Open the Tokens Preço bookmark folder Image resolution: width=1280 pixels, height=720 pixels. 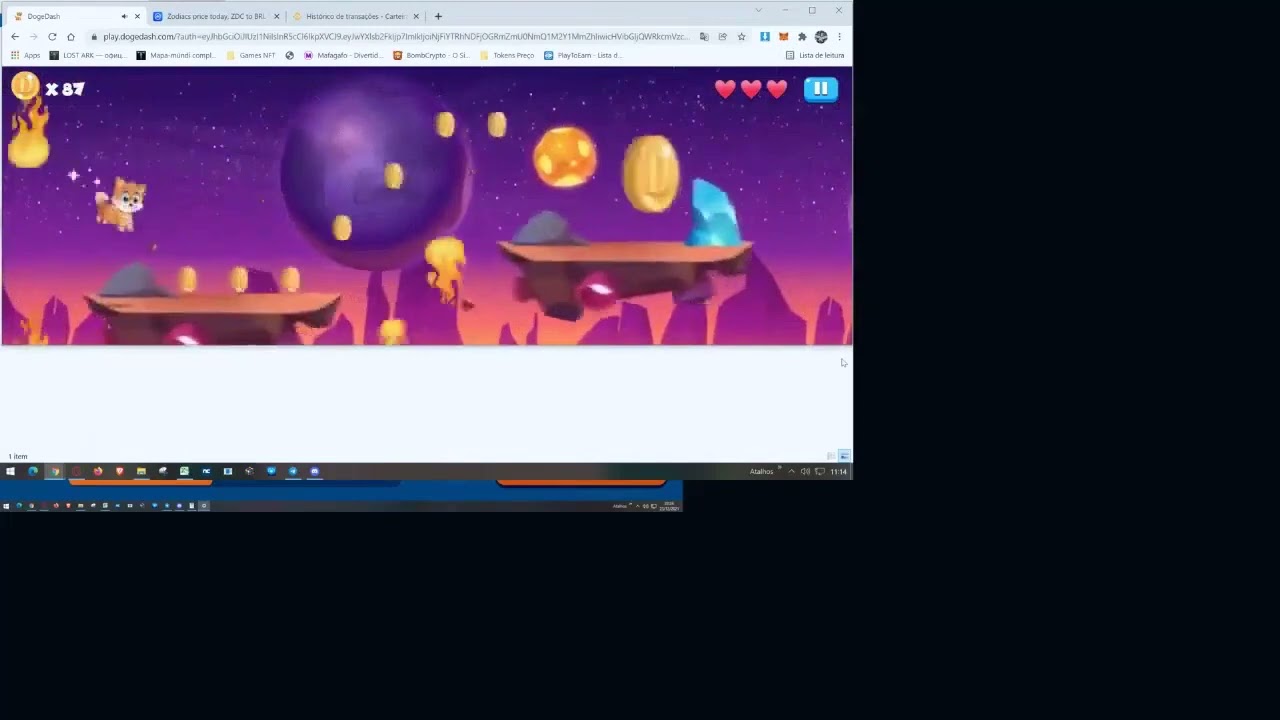tap(507, 55)
